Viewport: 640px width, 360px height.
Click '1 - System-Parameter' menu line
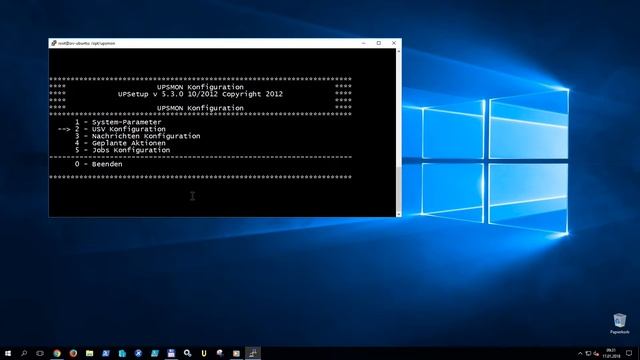[x=118, y=122]
